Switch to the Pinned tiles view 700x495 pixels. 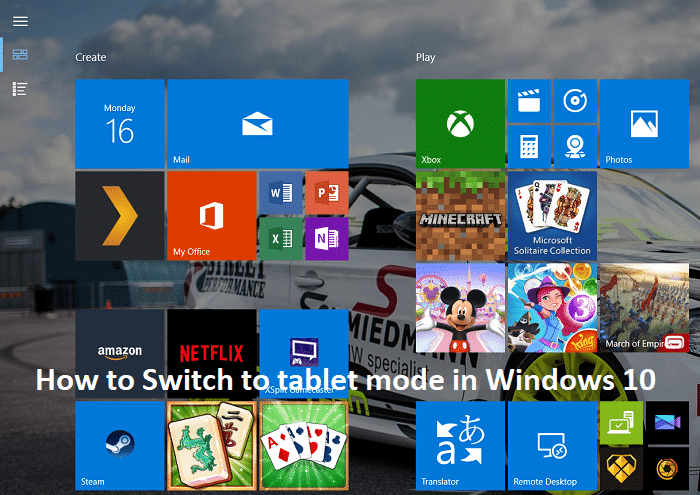20,55
